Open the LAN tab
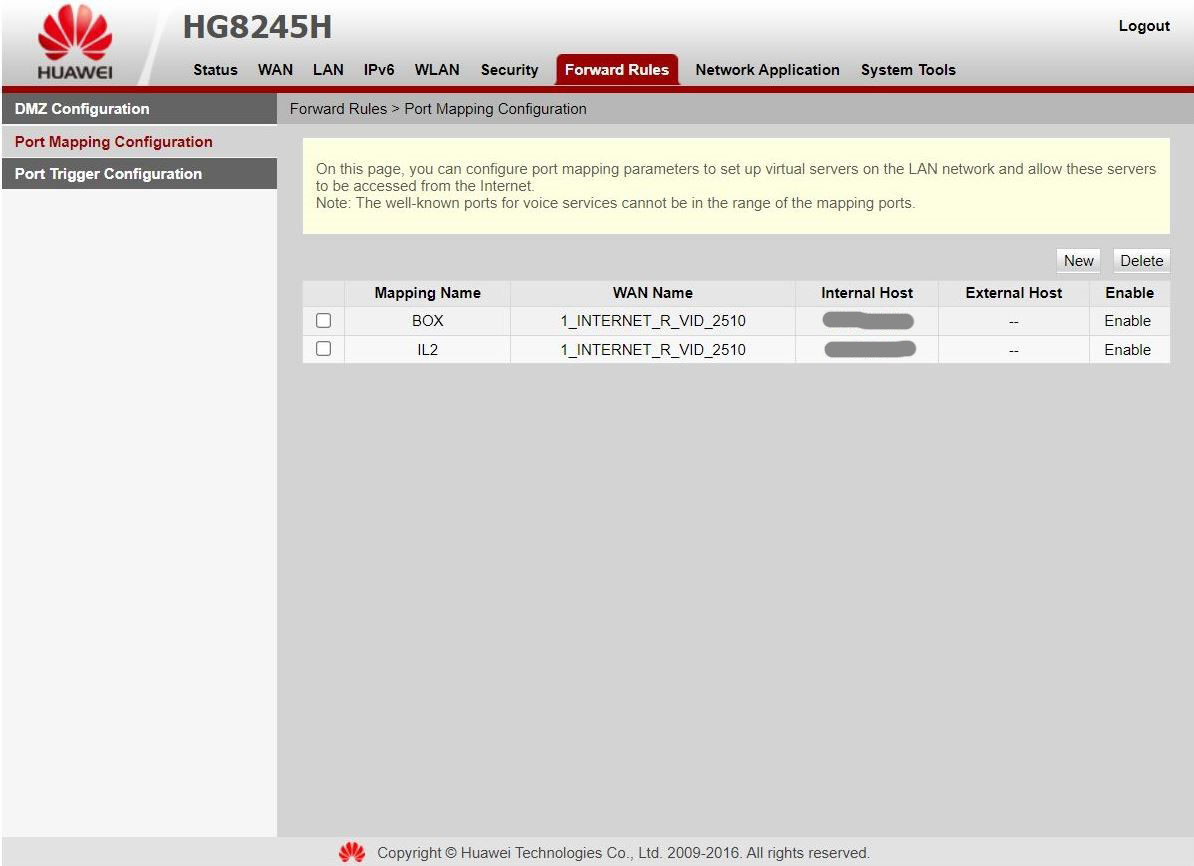The height and width of the screenshot is (866, 1194). tap(328, 70)
